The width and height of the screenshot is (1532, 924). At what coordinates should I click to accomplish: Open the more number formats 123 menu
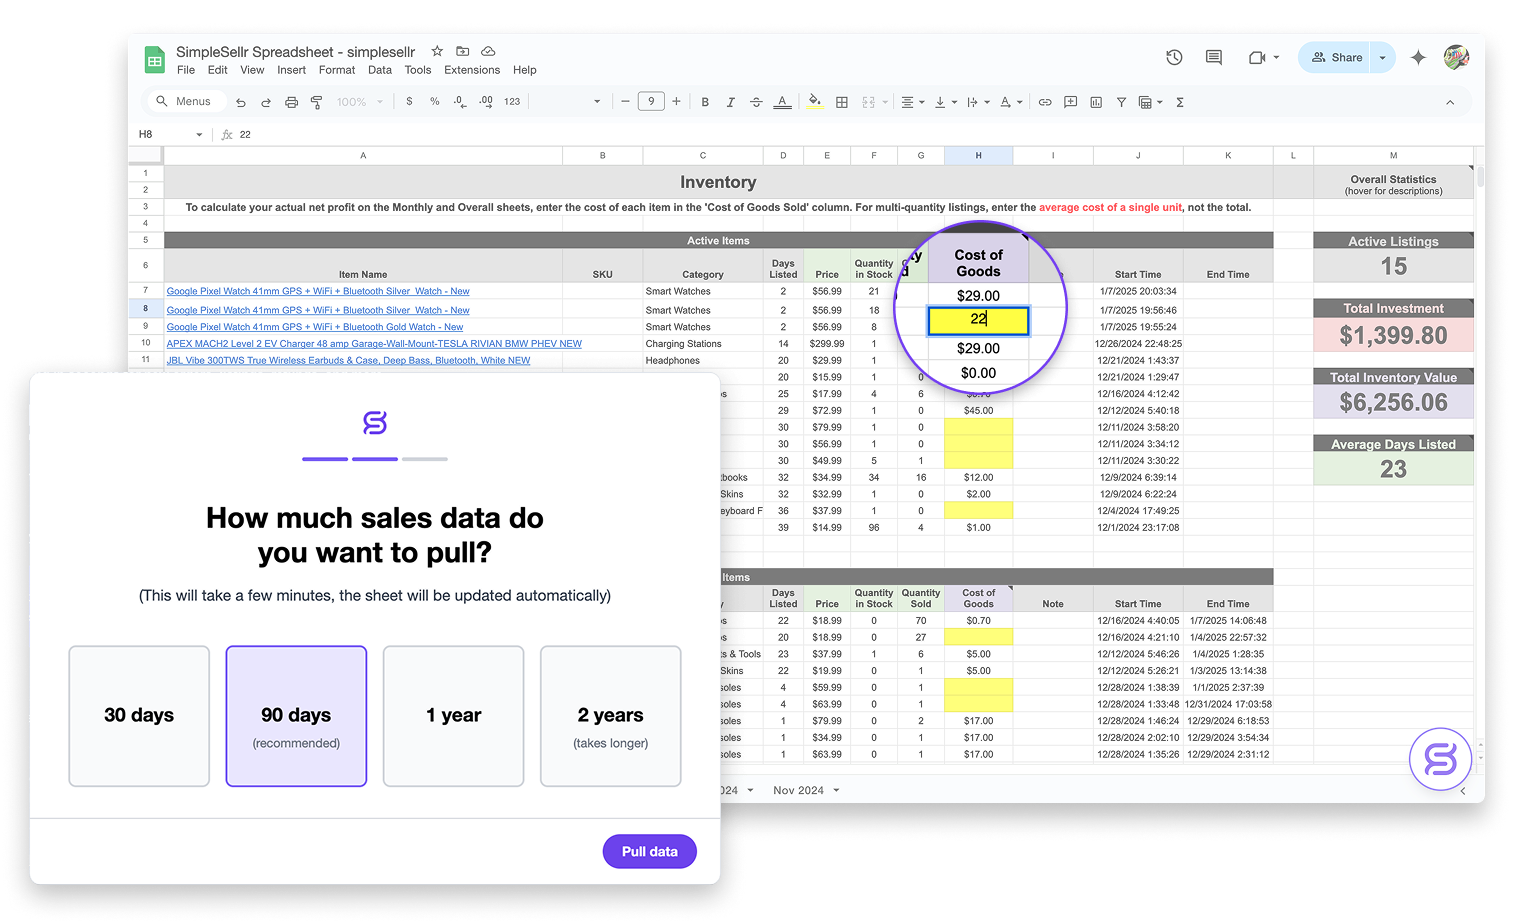point(512,102)
